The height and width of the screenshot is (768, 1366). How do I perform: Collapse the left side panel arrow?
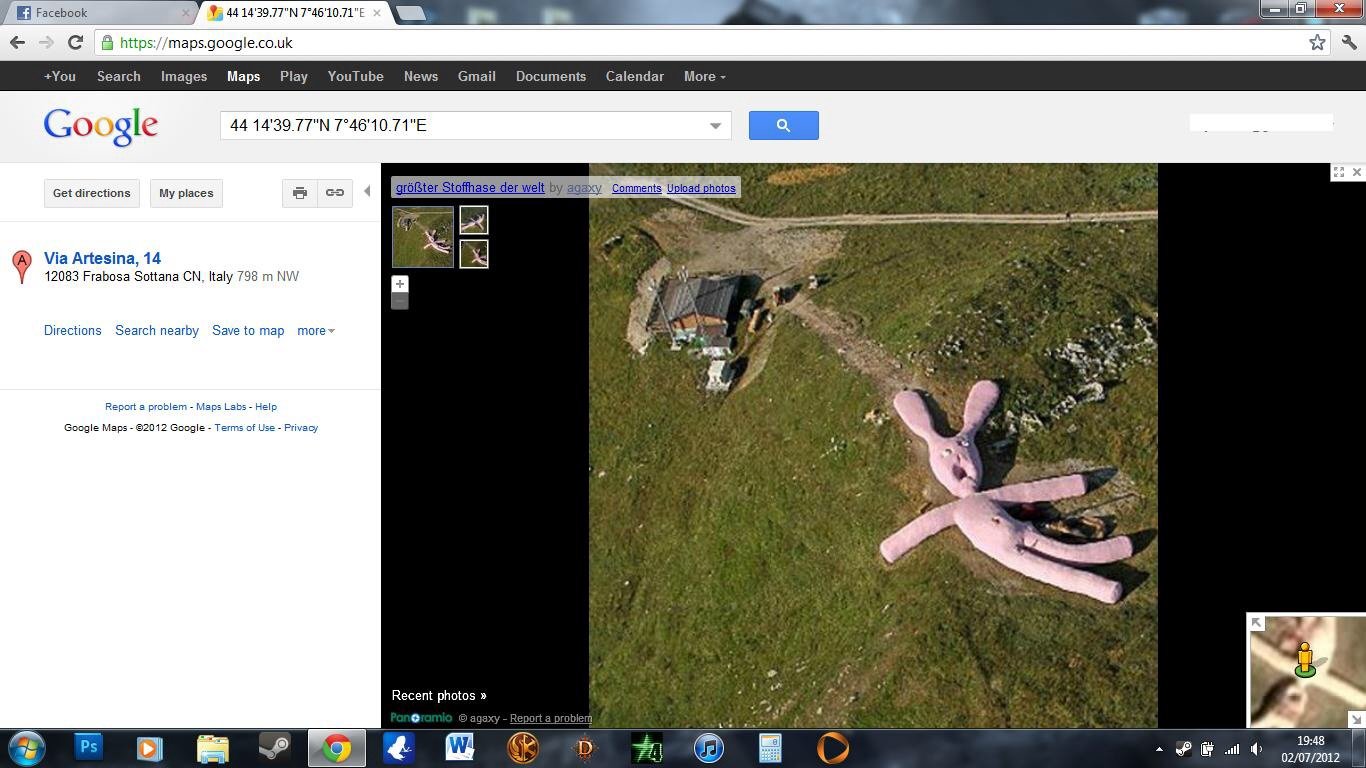[367, 191]
